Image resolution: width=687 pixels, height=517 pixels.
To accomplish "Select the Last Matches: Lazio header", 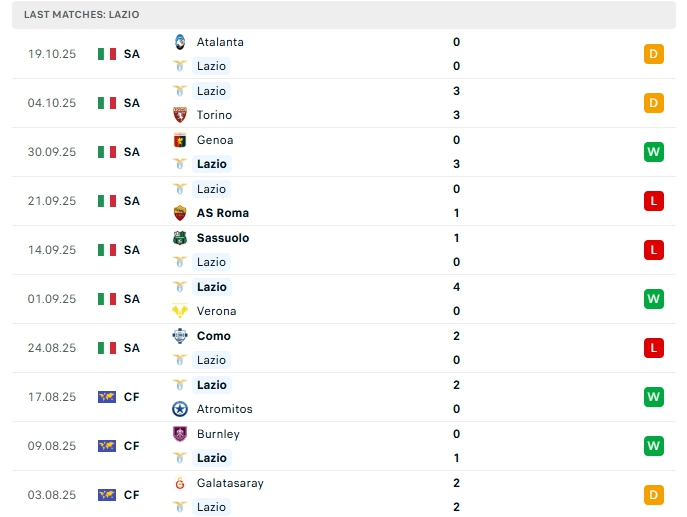I will click(x=82, y=15).
